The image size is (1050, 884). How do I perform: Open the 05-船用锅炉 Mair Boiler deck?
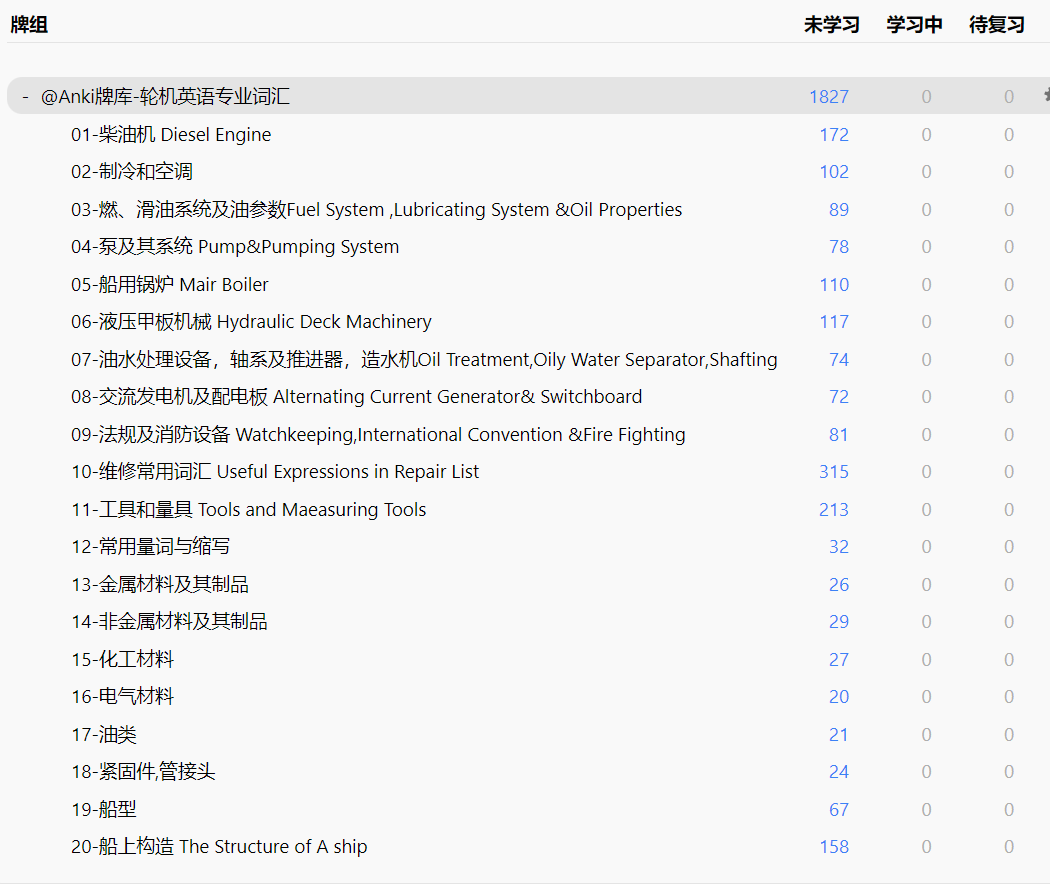coord(170,285)
